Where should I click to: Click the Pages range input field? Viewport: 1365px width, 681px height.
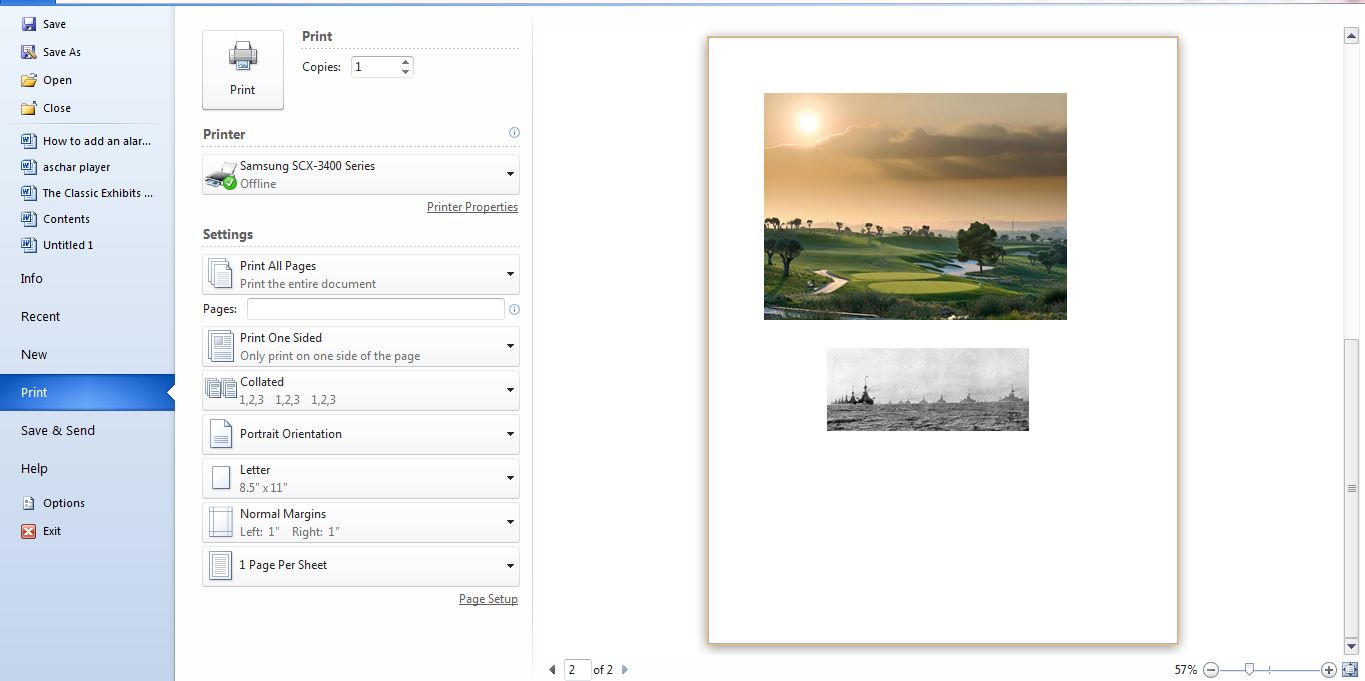pos(376,309)
